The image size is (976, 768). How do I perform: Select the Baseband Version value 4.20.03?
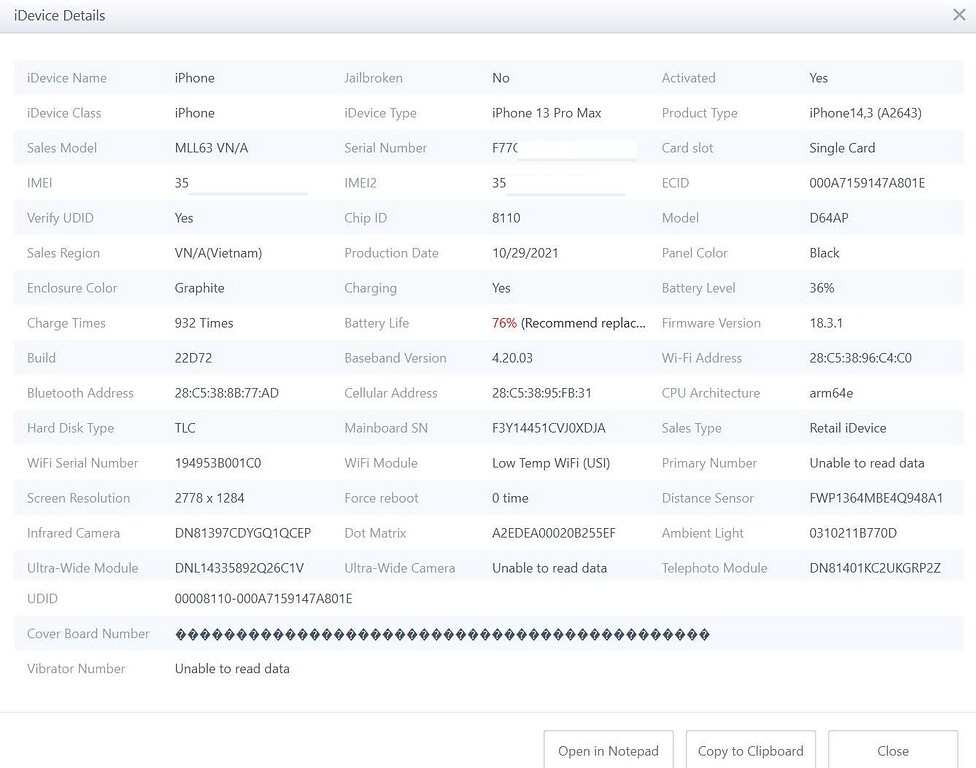pyautogui.click(x=512, y=358)
